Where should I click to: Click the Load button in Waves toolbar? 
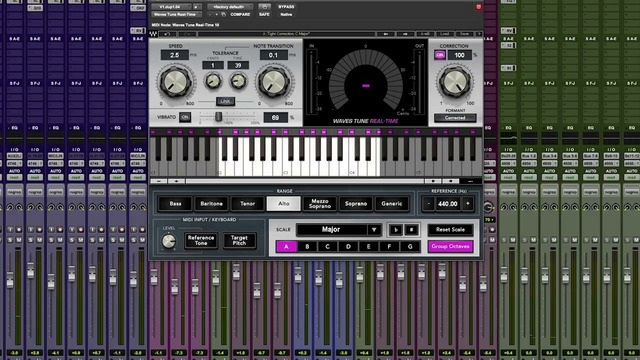[444, 34]
